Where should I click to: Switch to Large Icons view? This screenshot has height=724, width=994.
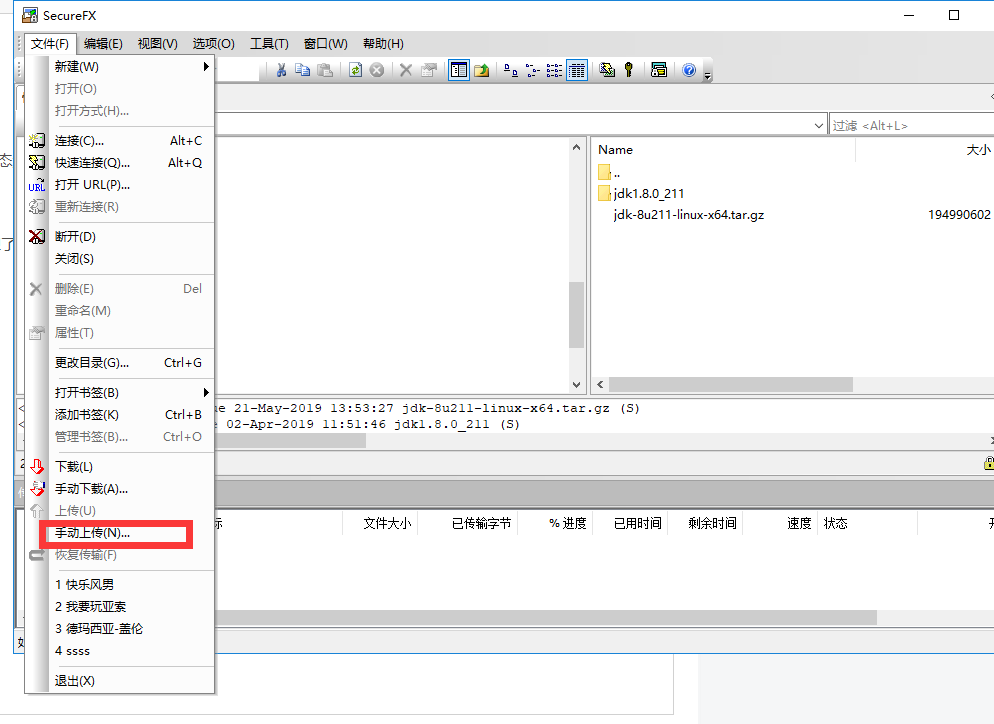click(510, 70)
